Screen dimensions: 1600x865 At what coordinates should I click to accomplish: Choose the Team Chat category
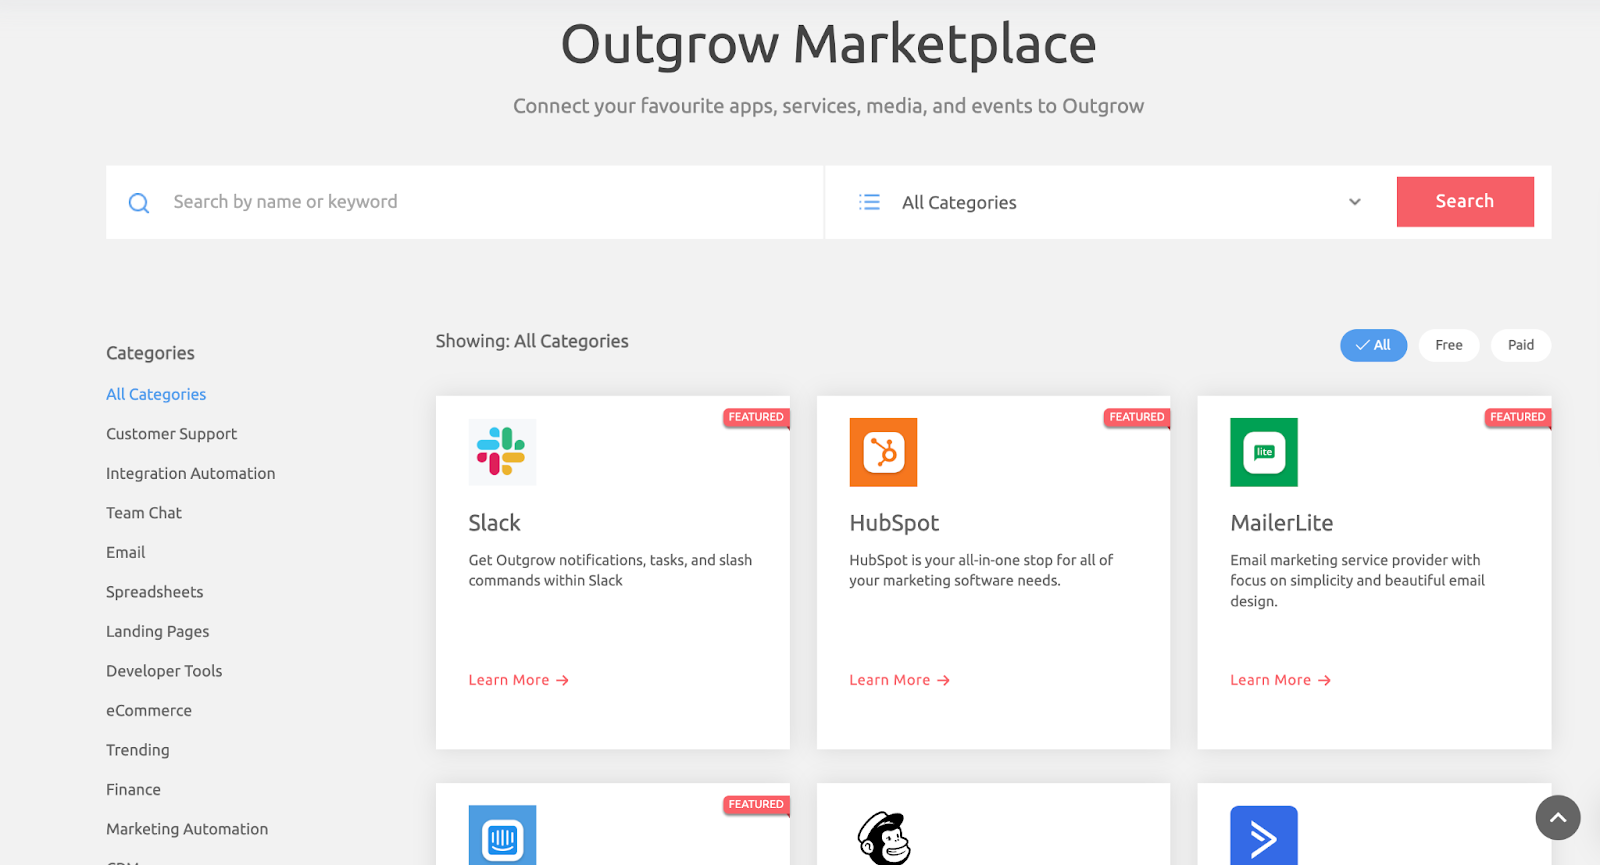144,513
